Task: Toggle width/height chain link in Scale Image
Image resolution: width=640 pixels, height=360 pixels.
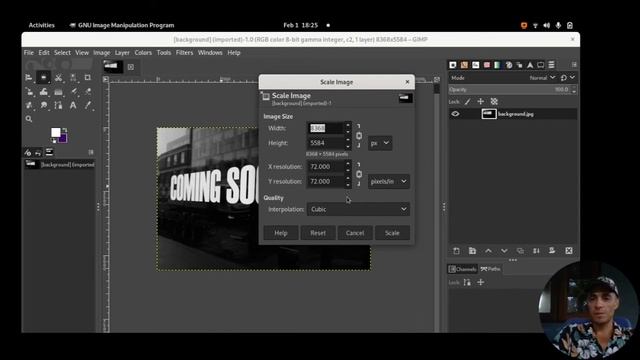Action: point(359,136)
